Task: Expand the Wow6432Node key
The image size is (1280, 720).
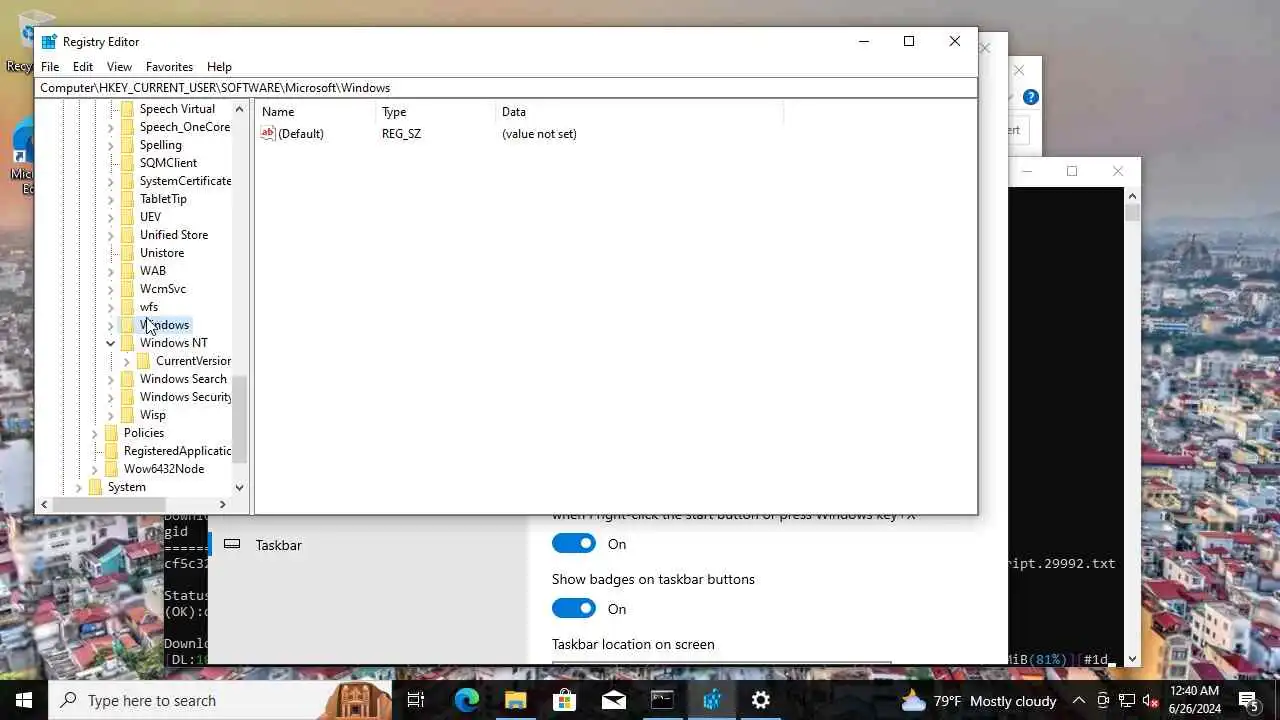Action: (x=95, y=469)
